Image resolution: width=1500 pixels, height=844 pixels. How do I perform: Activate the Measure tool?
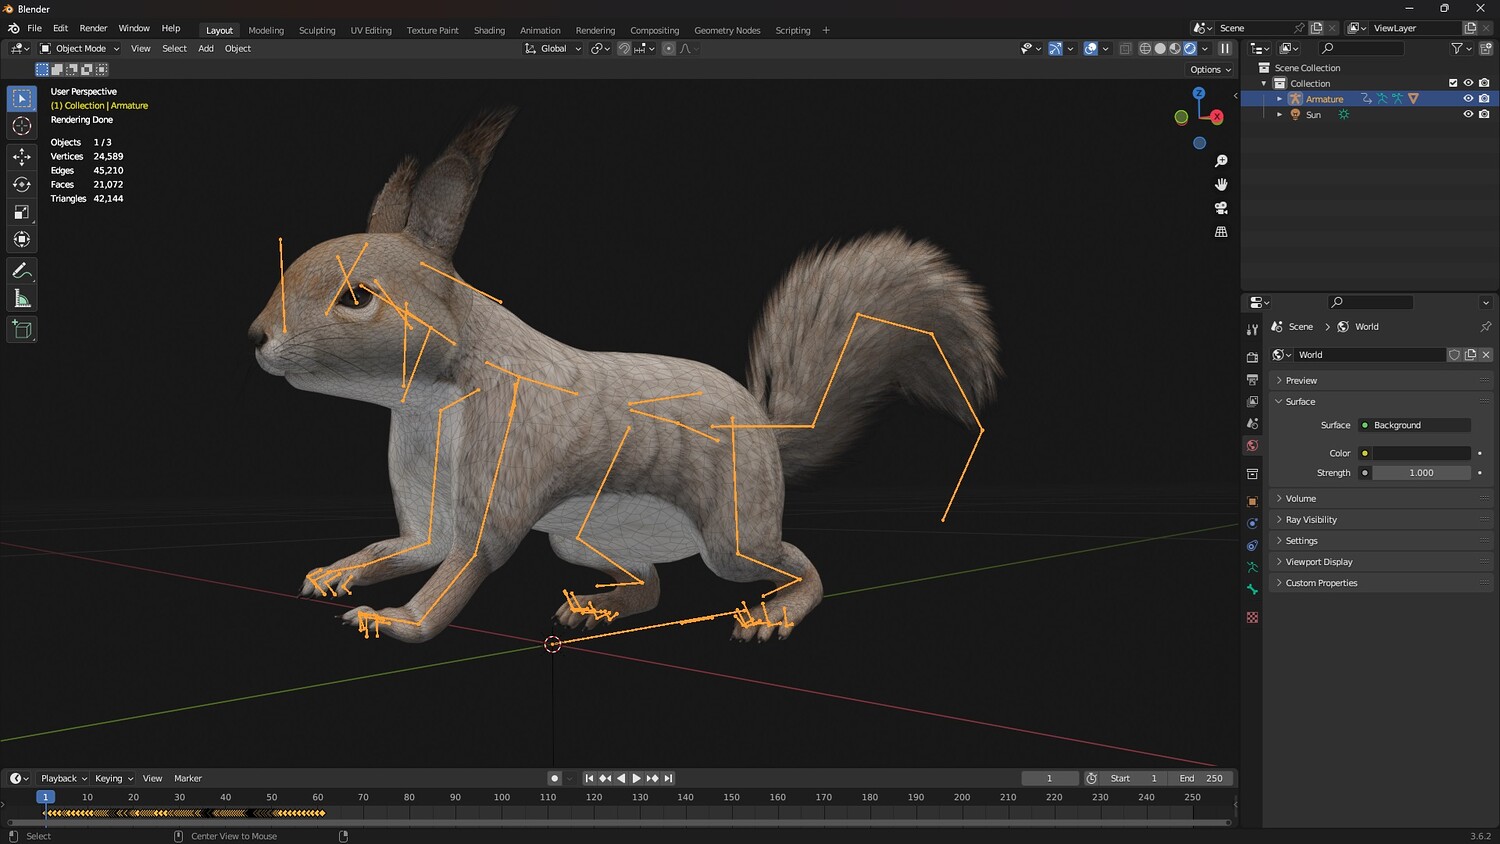(21, 299)
